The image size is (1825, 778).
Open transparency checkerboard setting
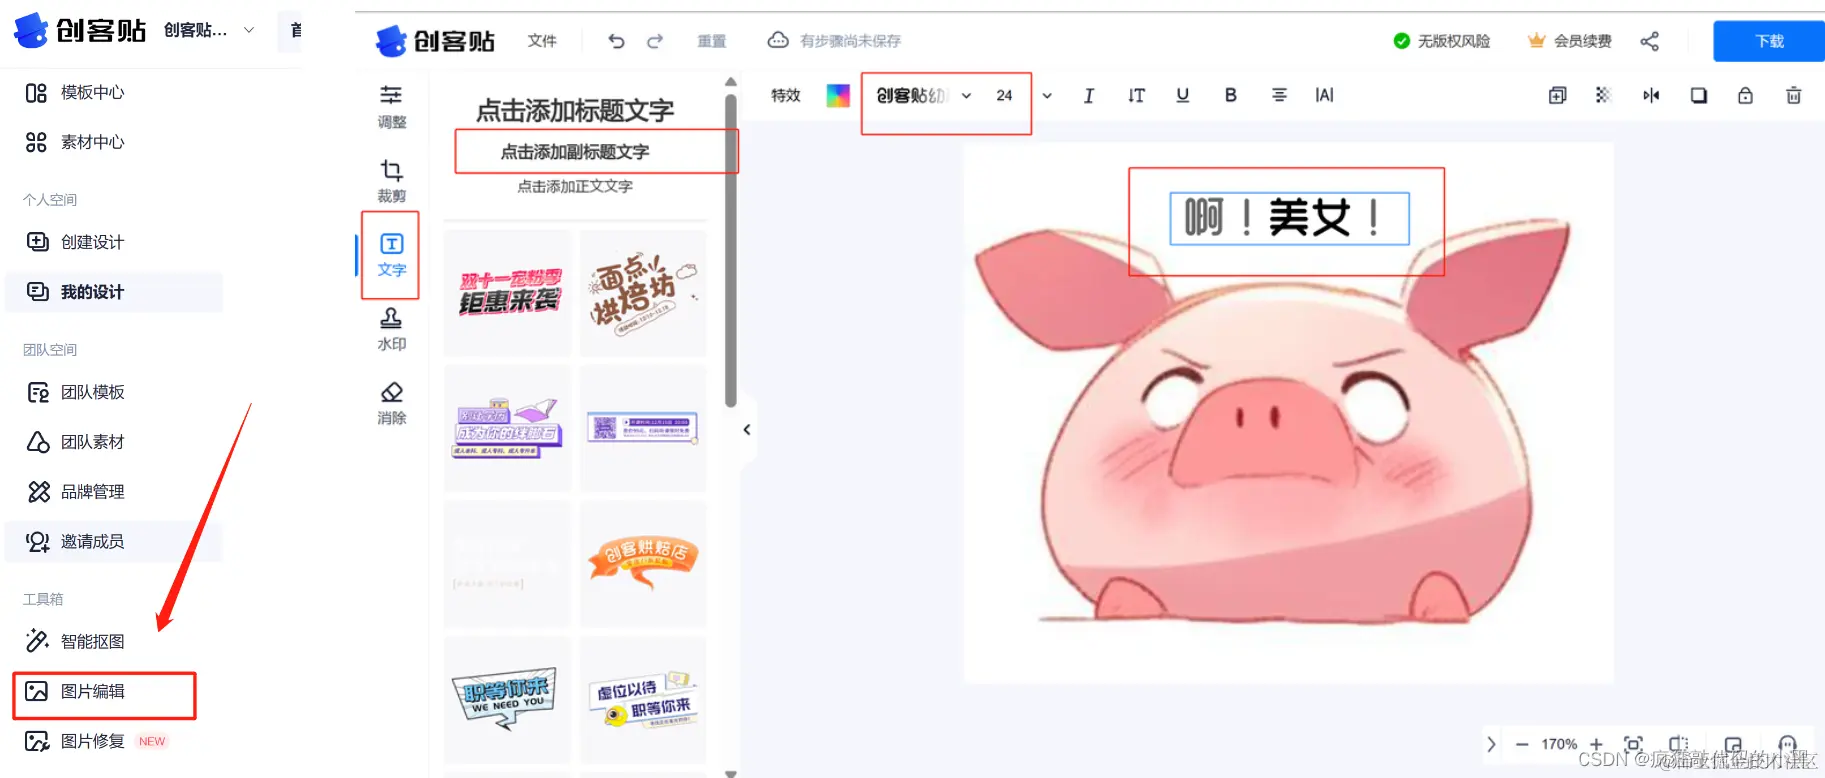pyautogui.click(x=1603, y=95)
